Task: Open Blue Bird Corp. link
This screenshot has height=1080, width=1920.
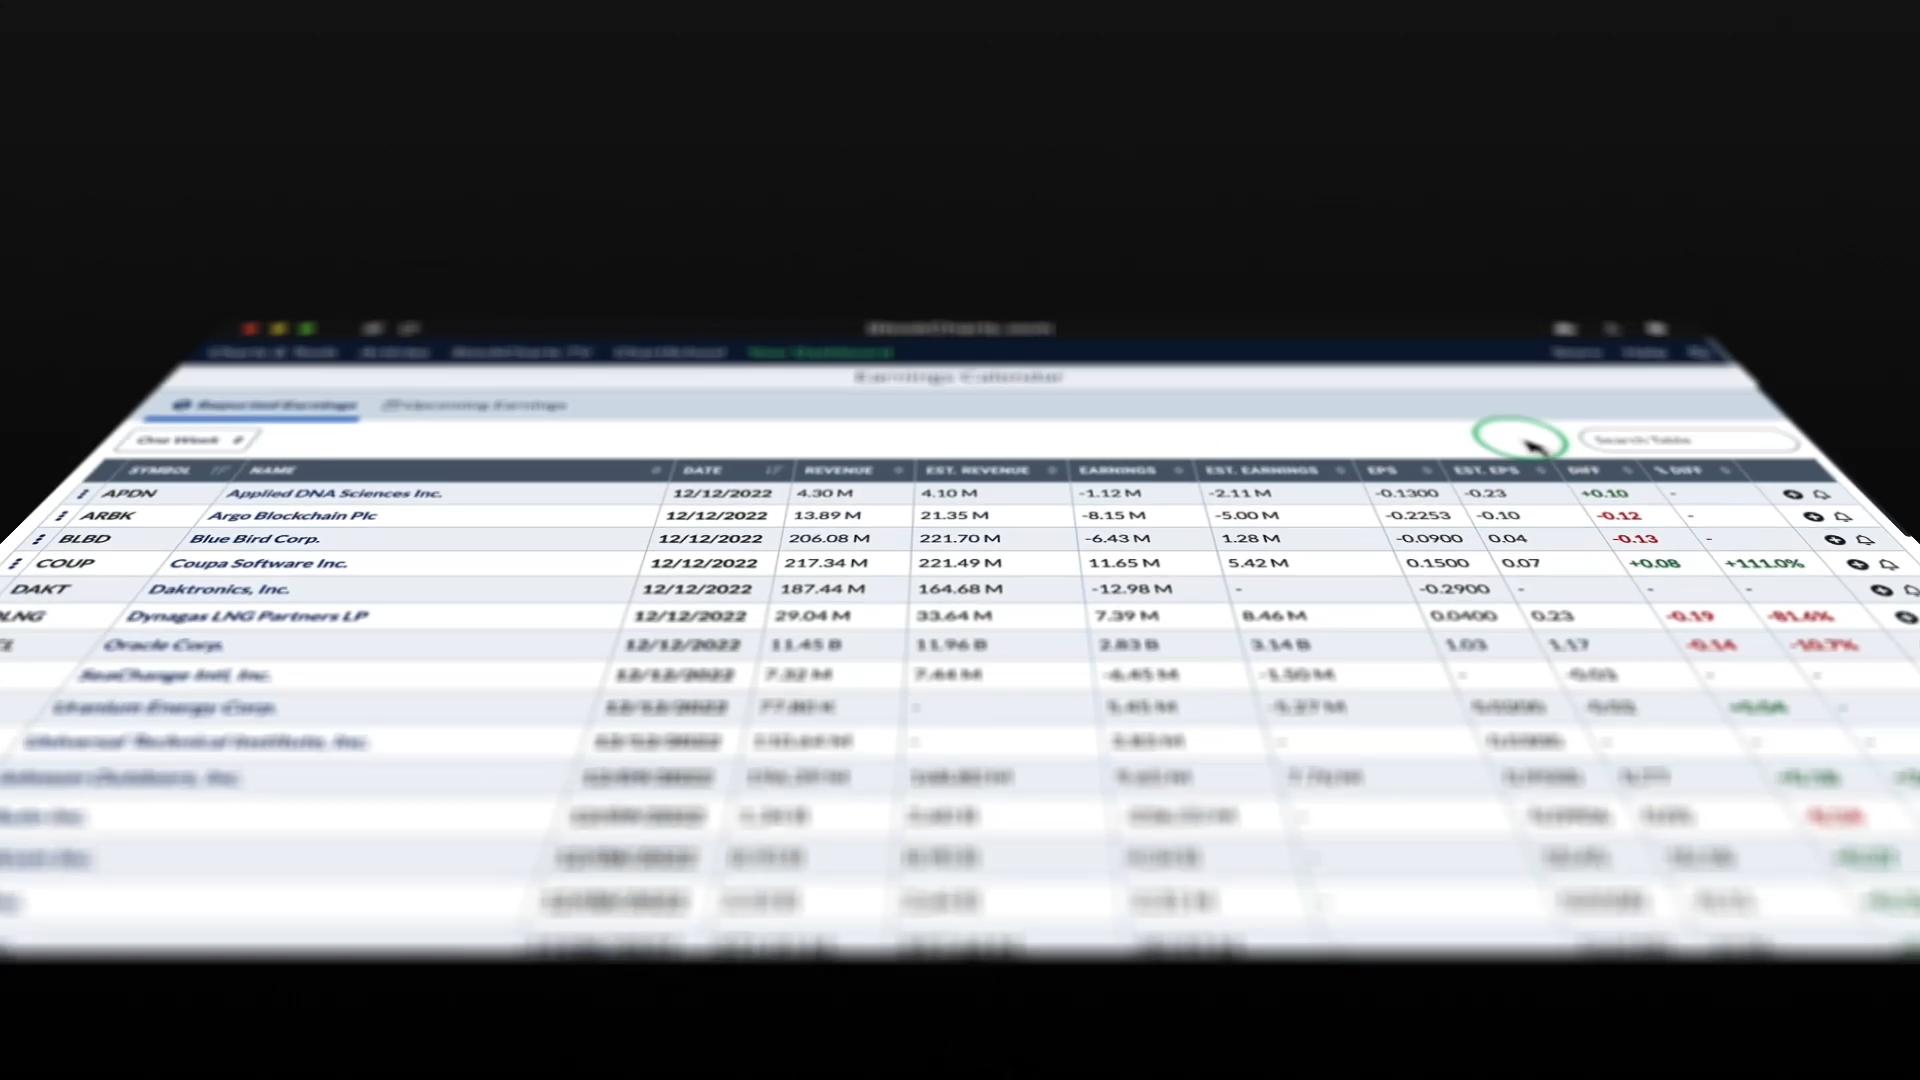Action: [x=255, y=539]
